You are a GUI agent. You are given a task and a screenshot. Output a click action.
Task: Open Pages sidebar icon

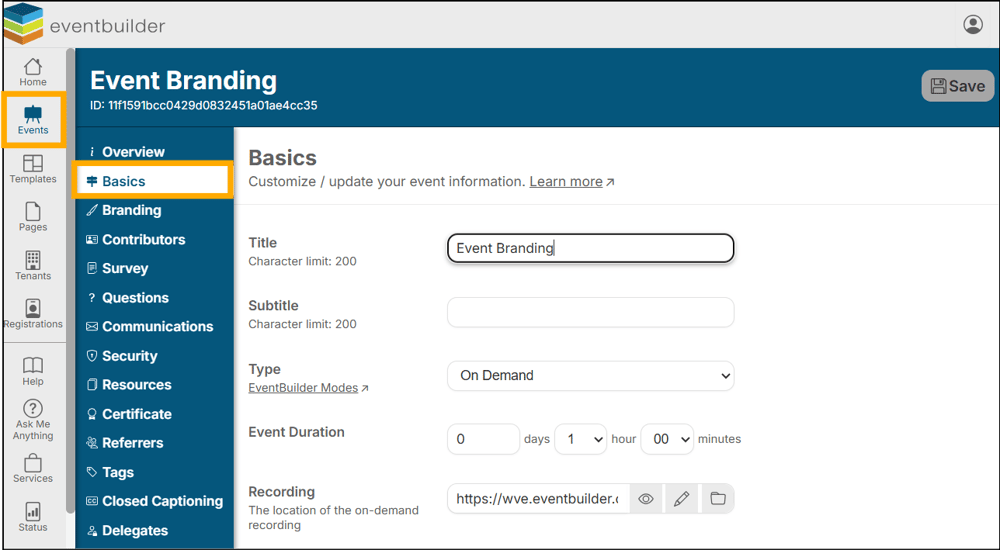33,218
